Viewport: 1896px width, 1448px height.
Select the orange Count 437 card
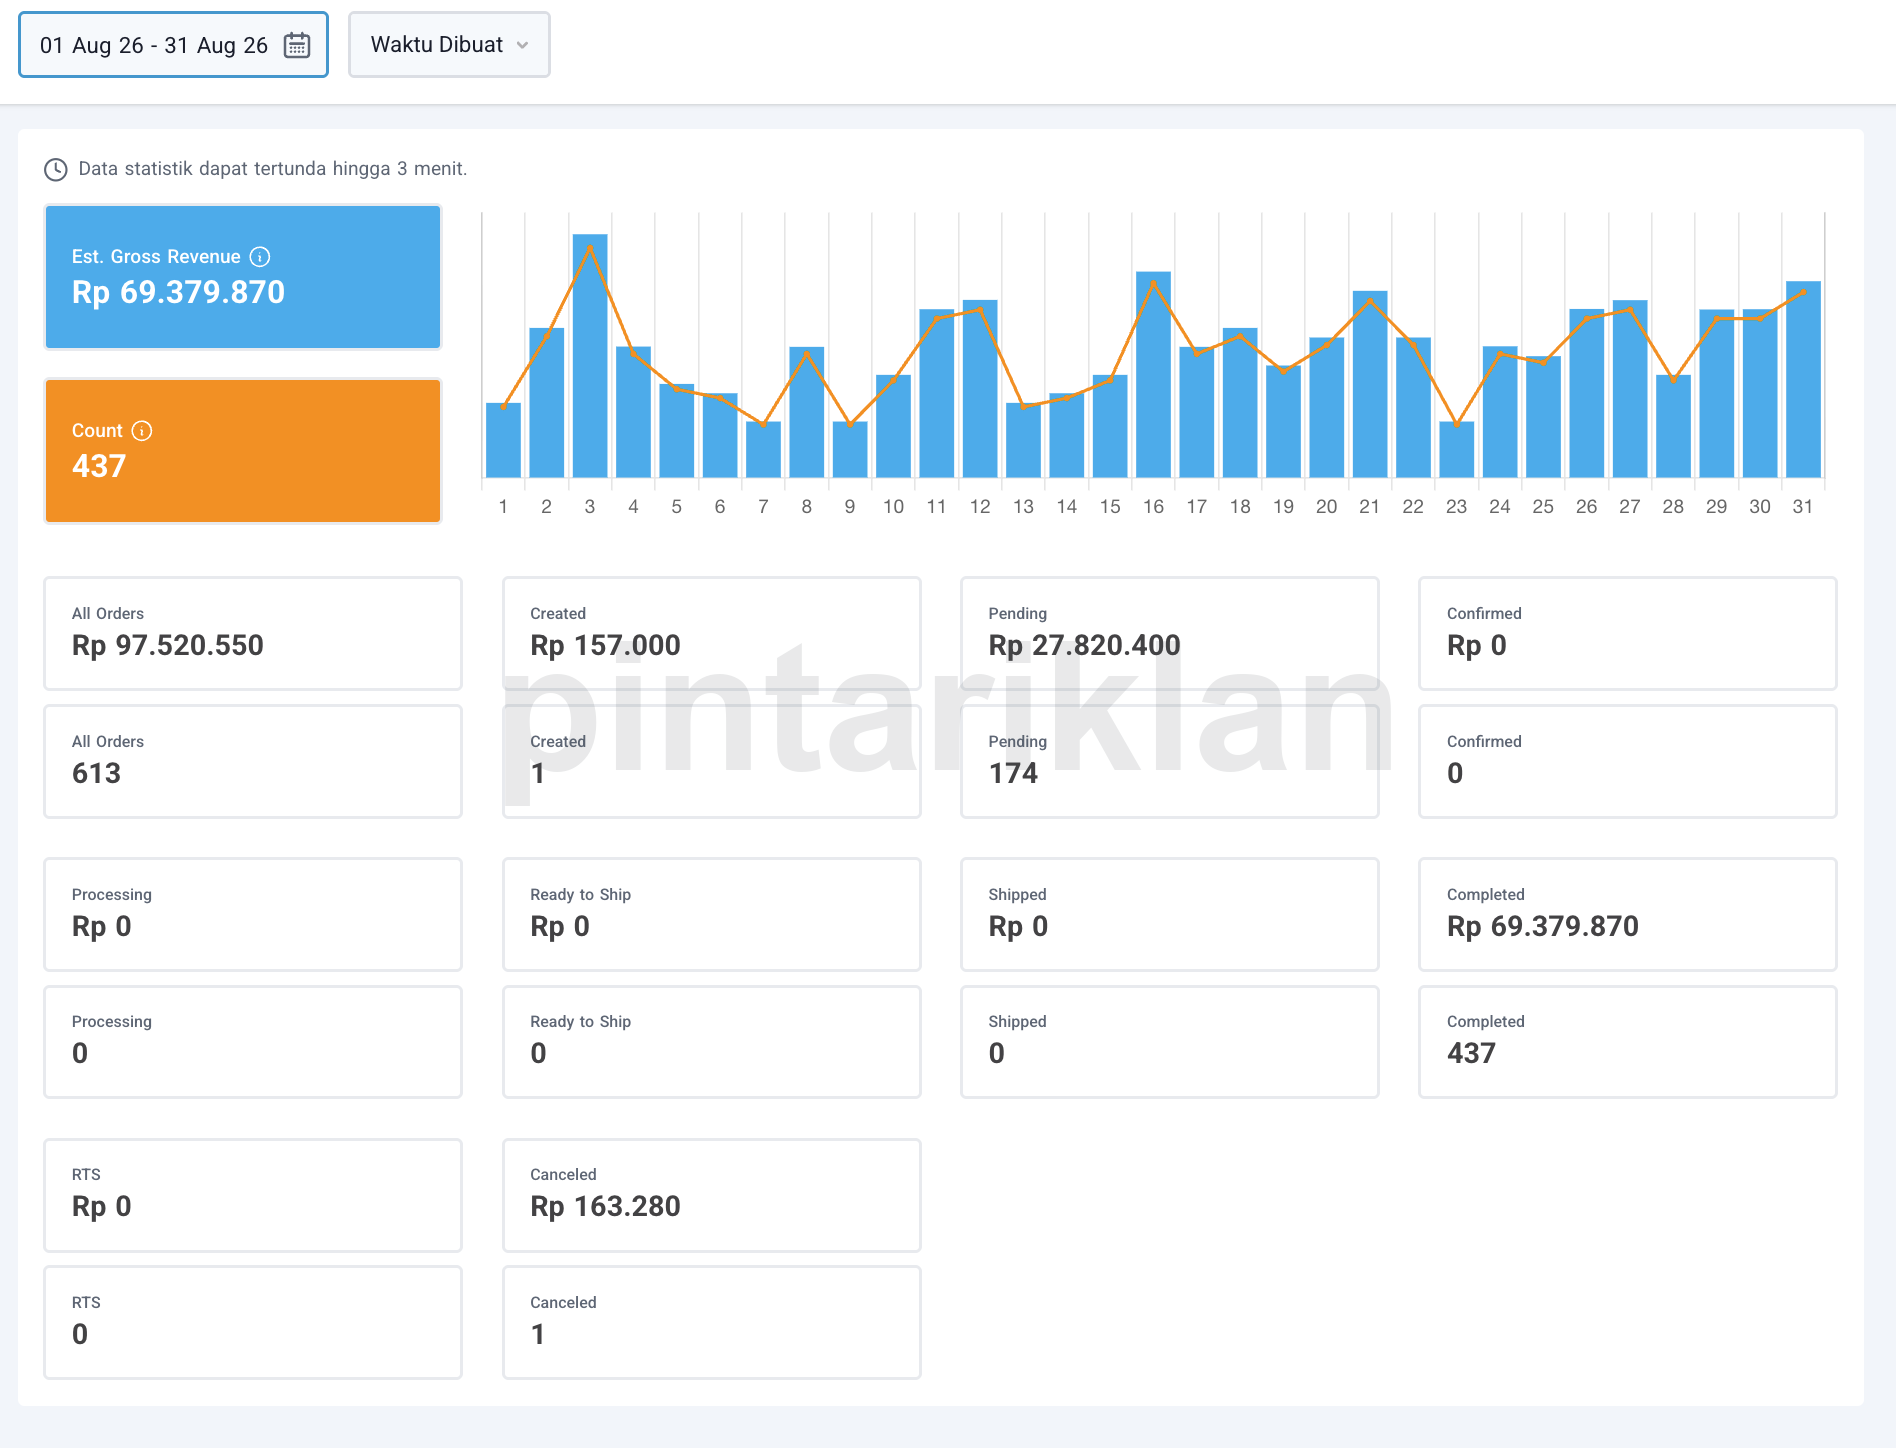point(243,451)
